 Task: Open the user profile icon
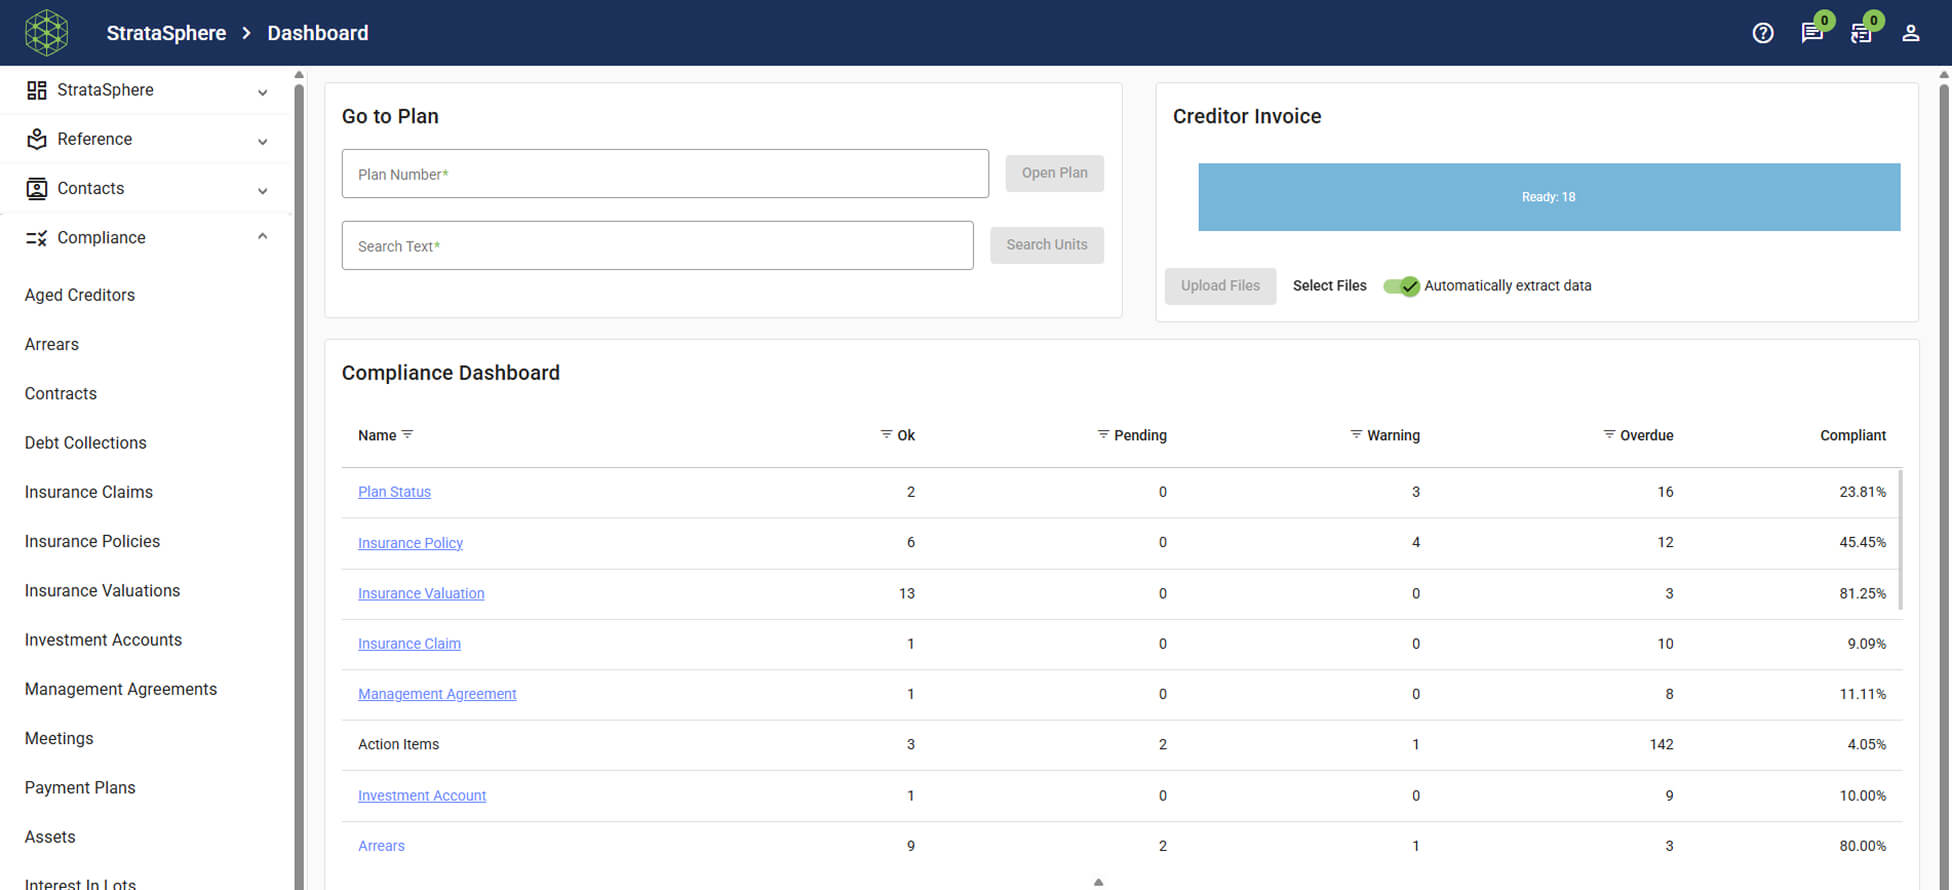pos(1910,33)
